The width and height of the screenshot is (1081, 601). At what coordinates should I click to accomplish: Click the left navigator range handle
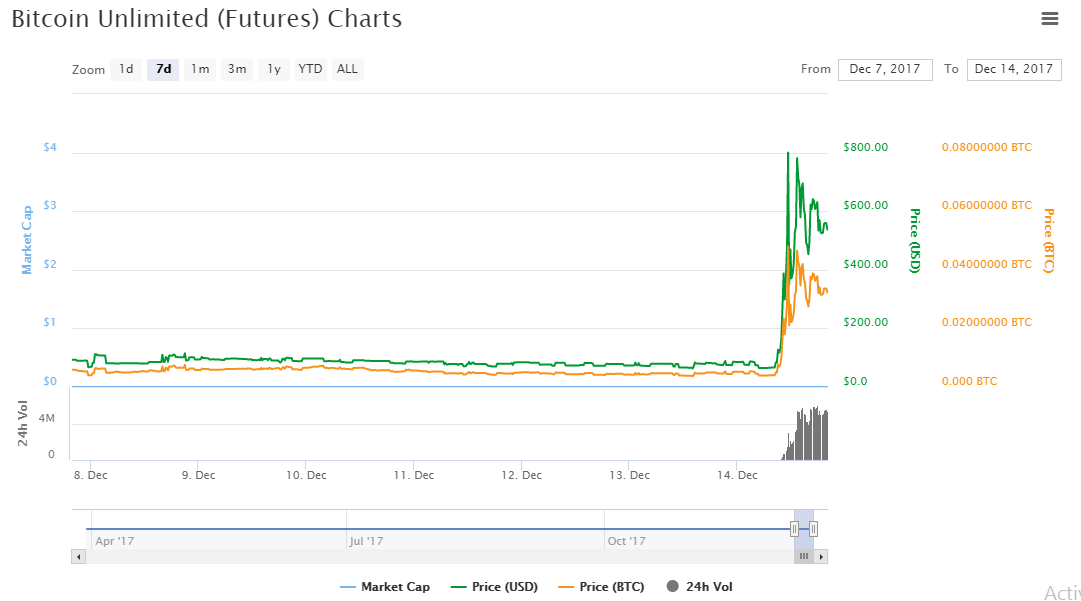pos(794,529)
